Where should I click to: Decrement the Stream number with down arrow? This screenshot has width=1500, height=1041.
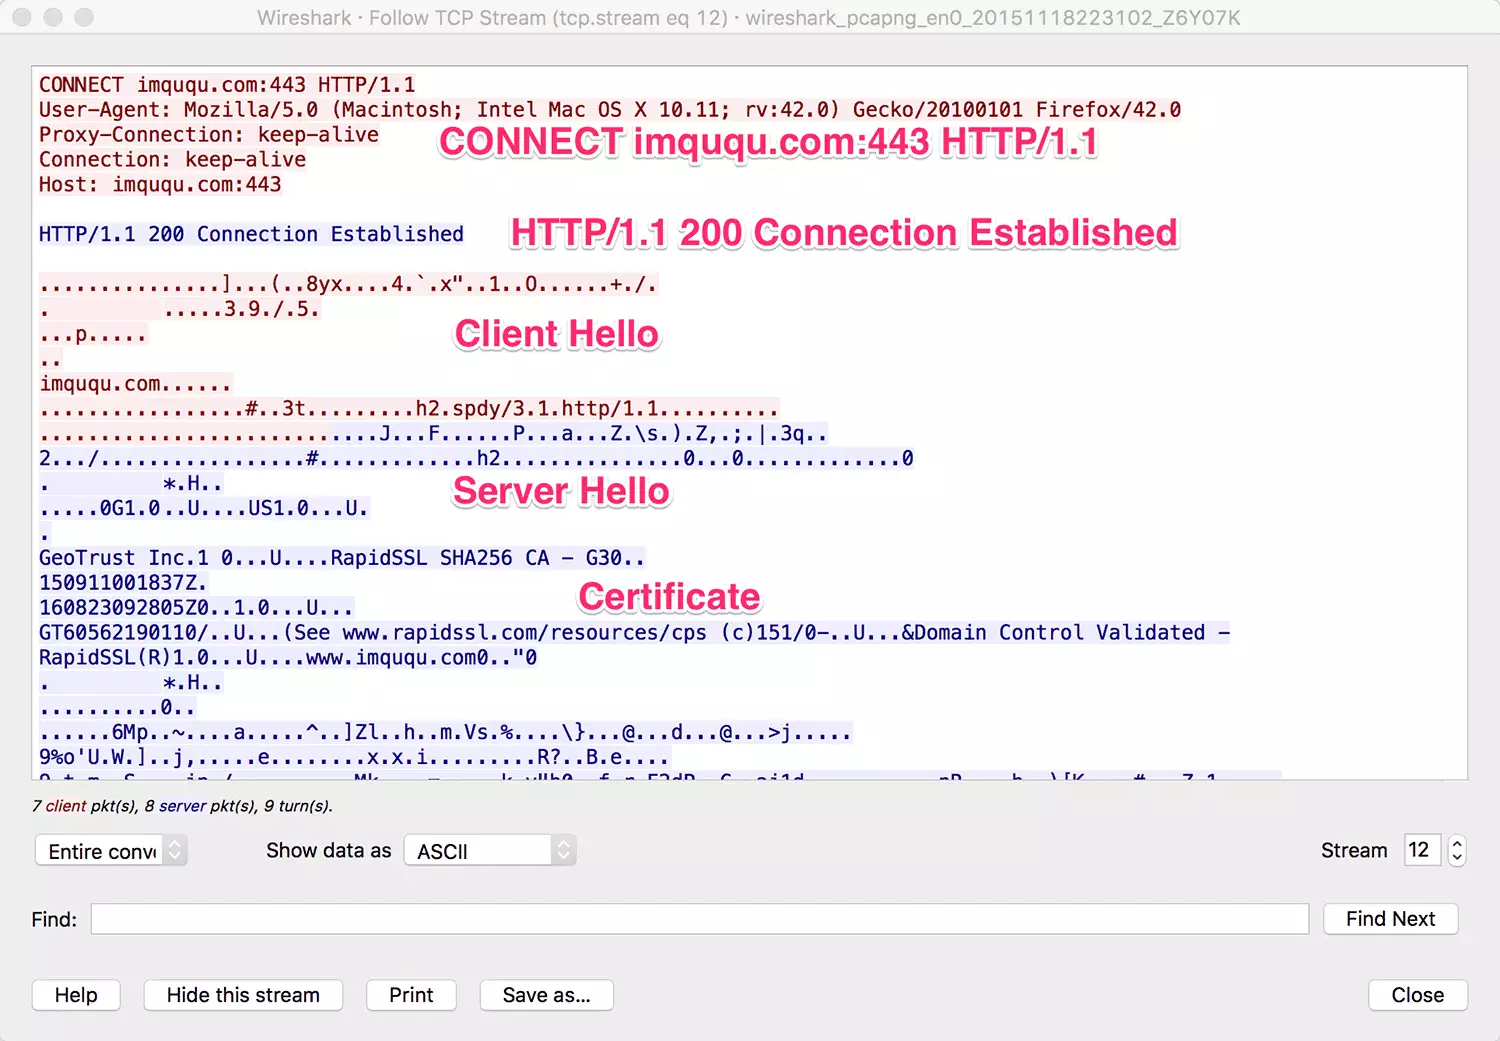pos(1456,857)
